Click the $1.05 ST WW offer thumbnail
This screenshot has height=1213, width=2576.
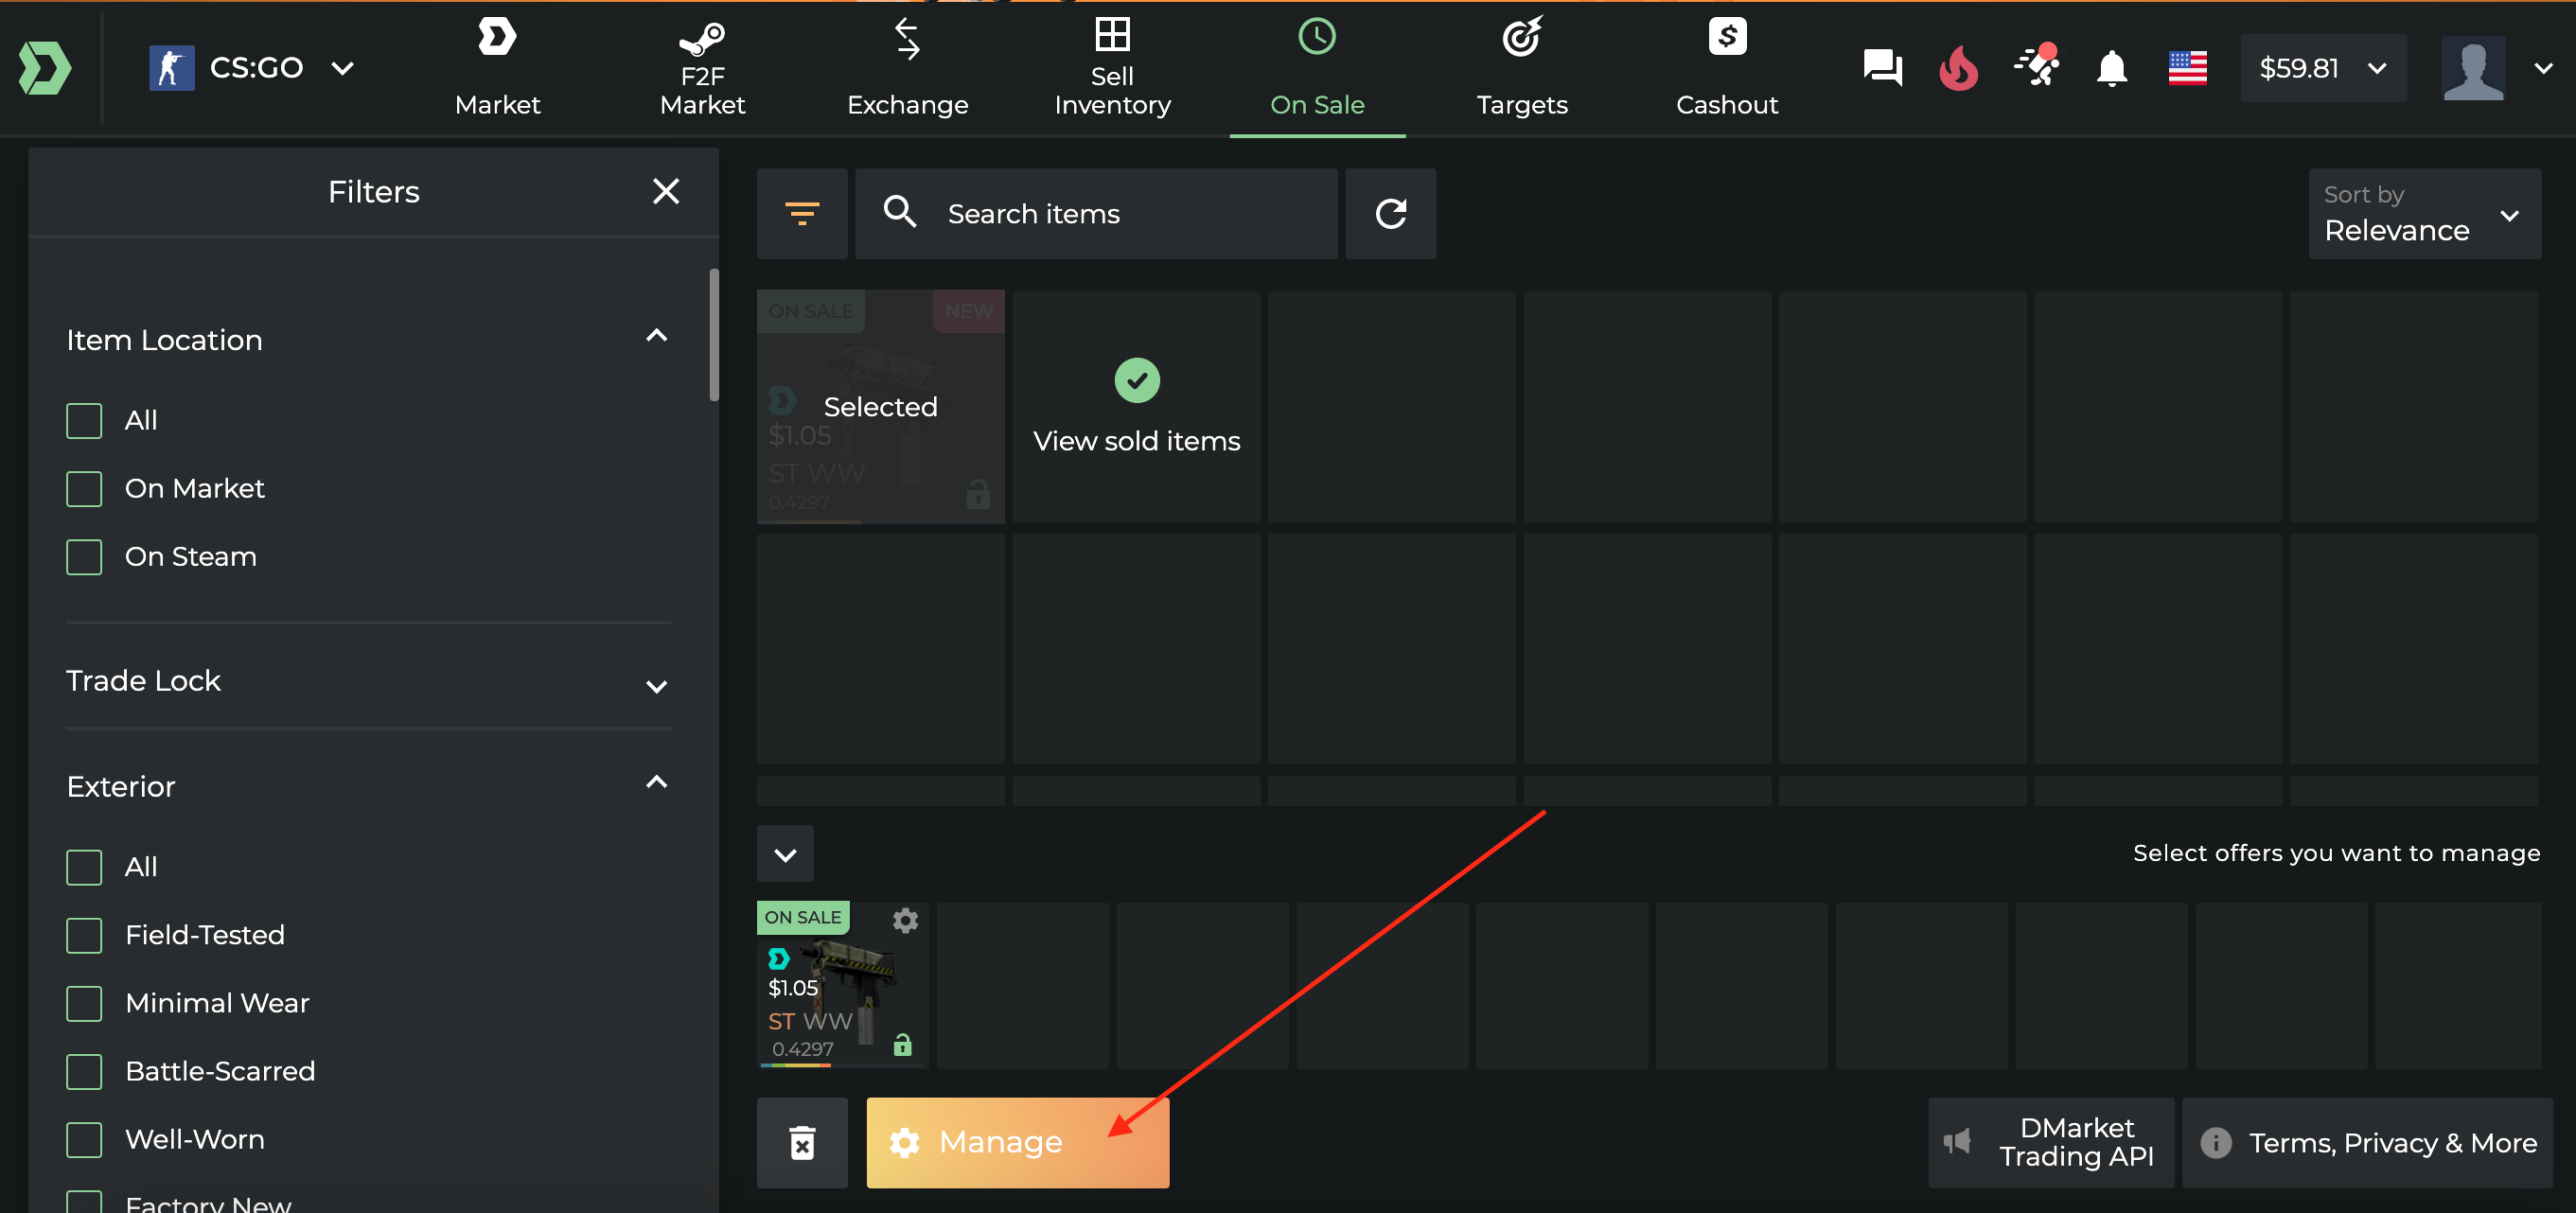tap(842, 985)
